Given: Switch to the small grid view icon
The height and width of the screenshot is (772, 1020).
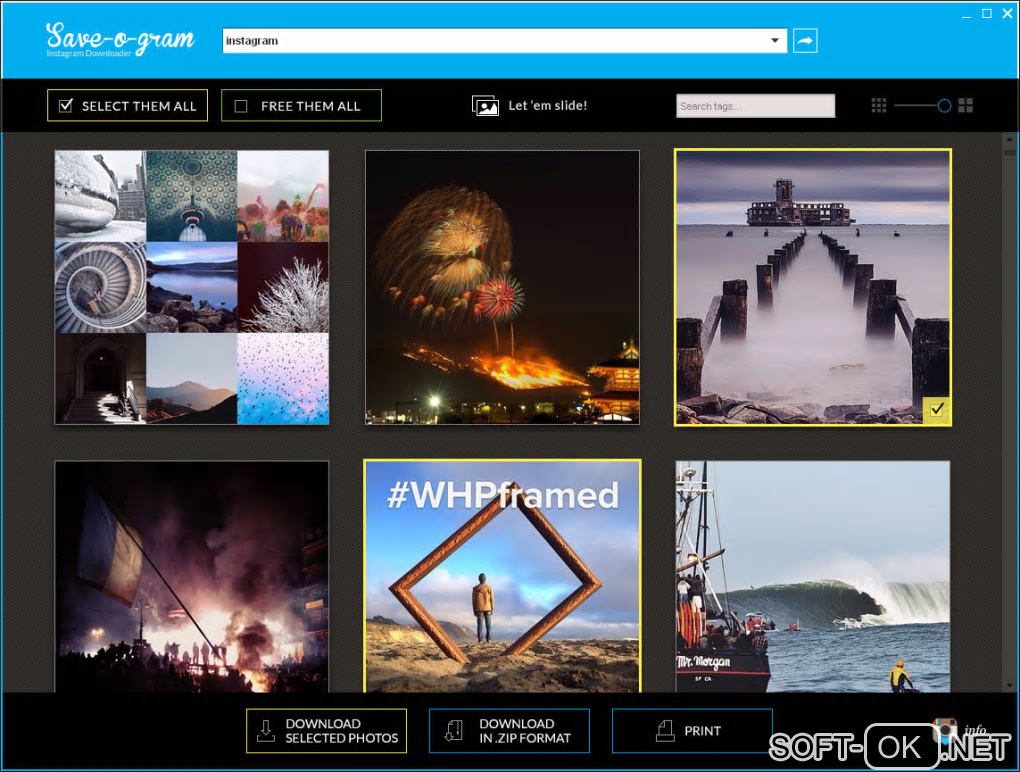Looking at the screenshot, I should [x=878, y=105].
